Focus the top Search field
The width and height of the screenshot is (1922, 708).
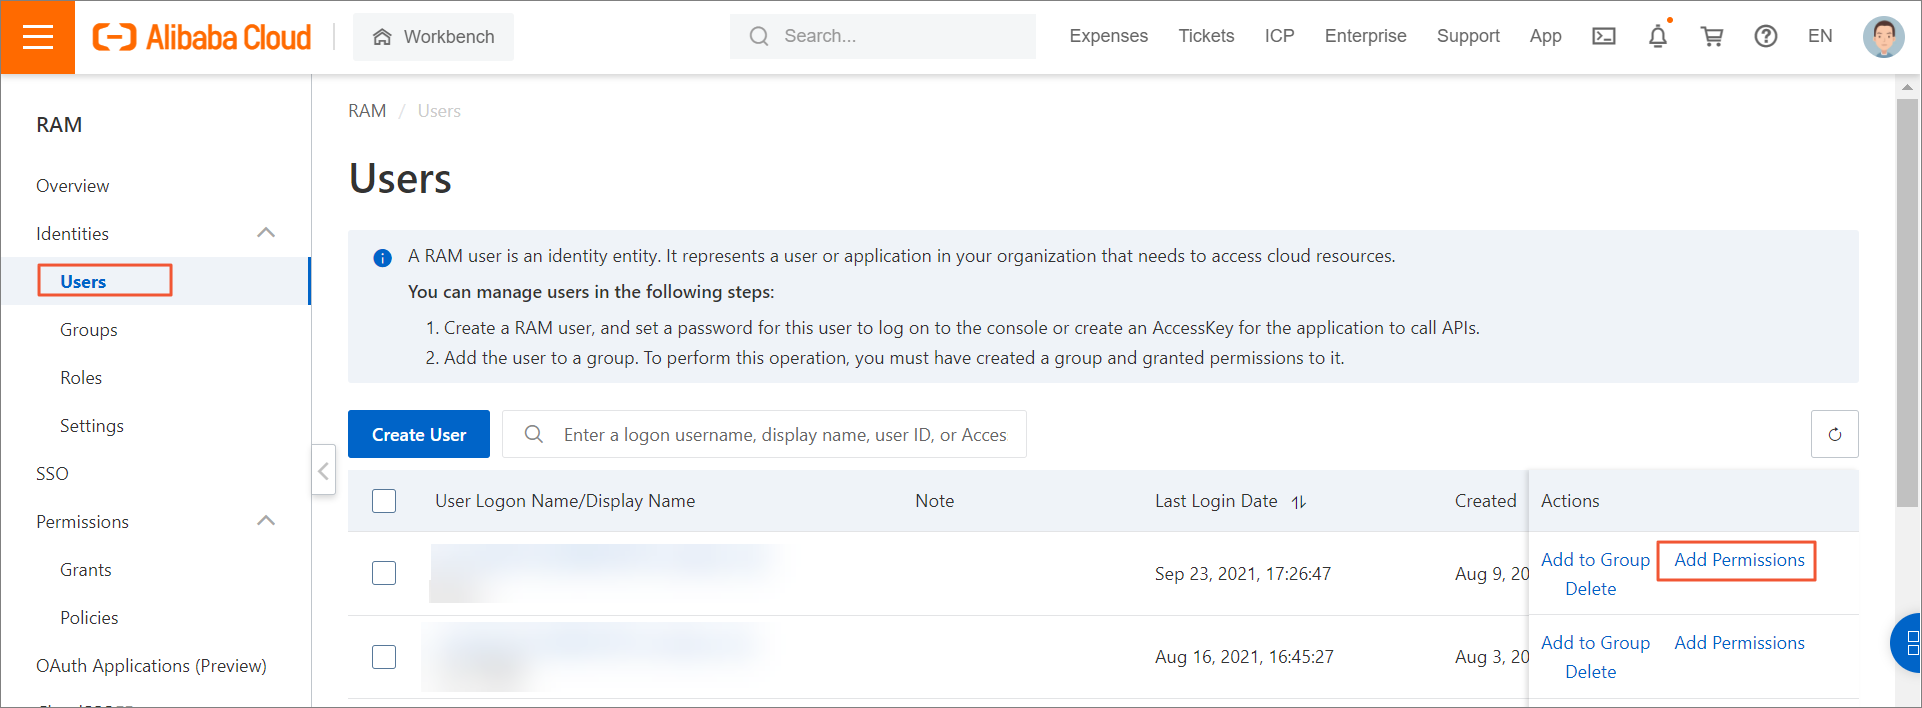[883, 36]
